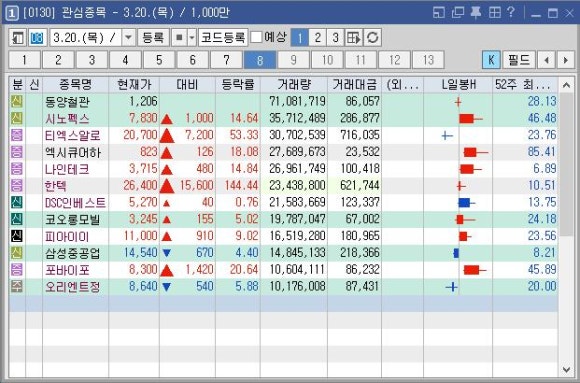The height and width of the screenshot is (383, 580).
Task: Click the scrollbar up arrow
Action: click(566, 85)
